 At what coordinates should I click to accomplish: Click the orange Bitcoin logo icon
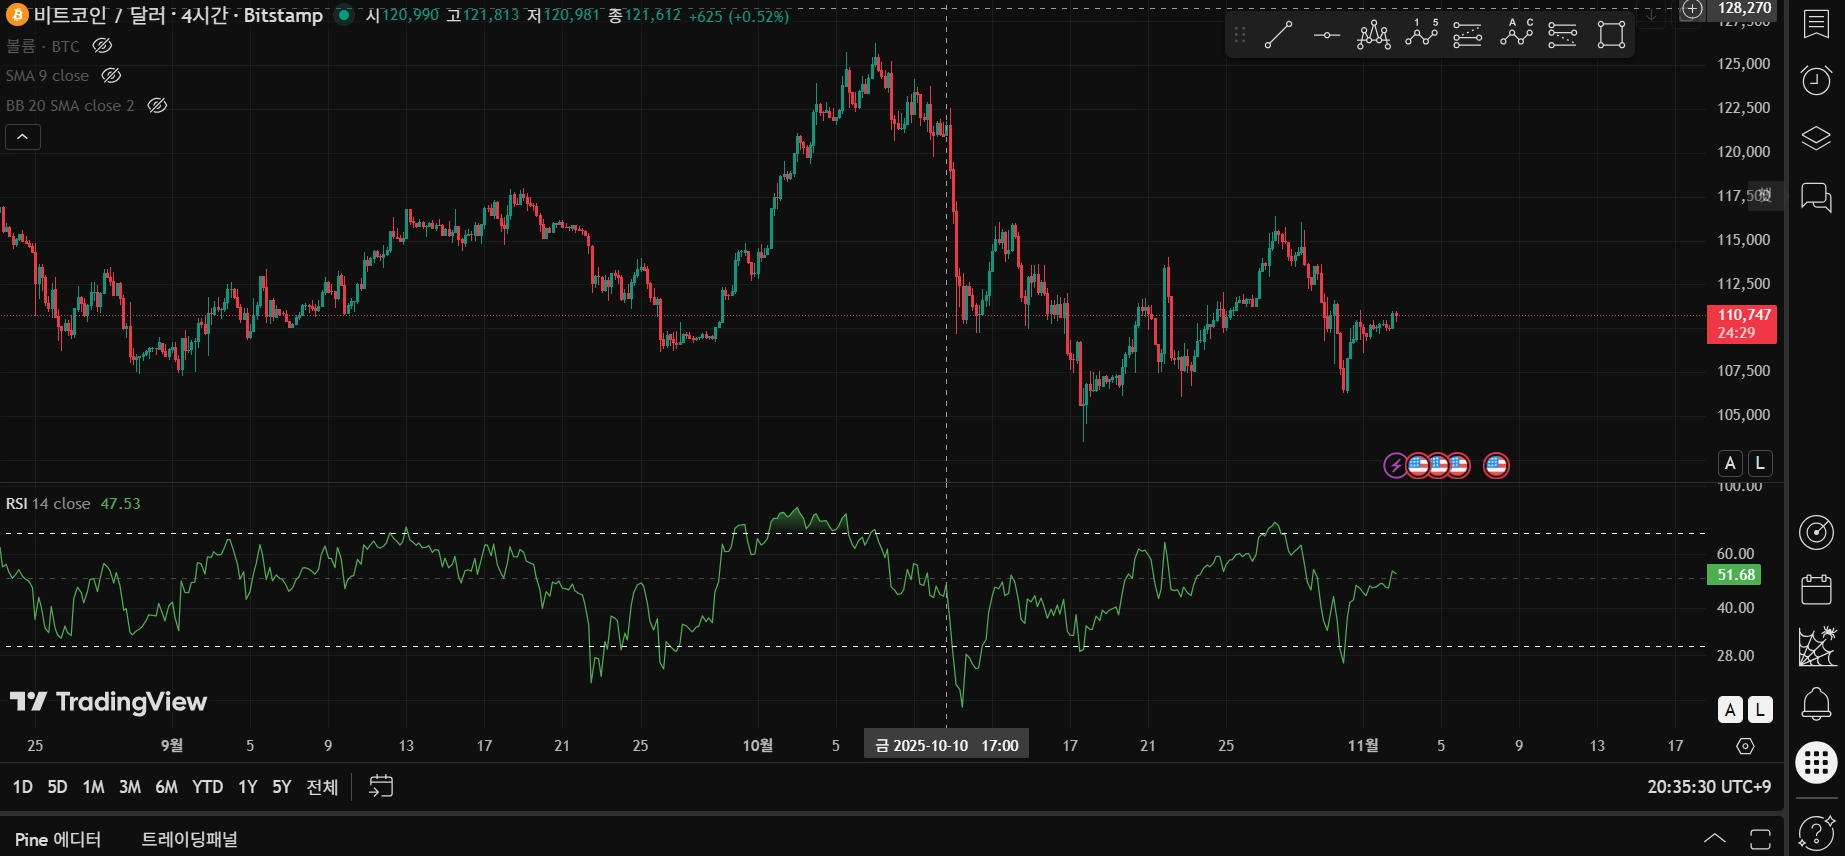17,15
